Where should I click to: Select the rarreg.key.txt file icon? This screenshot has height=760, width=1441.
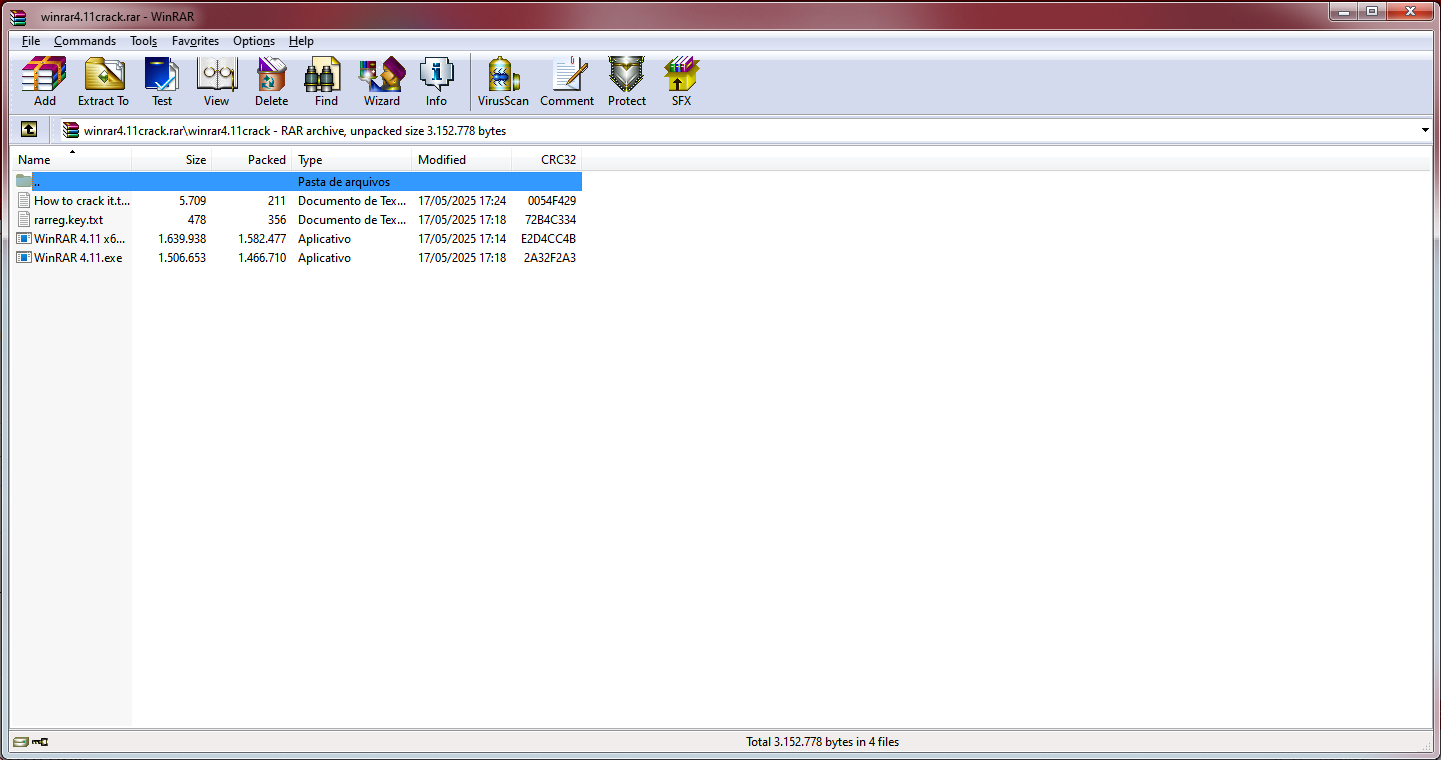[x=24, y=219]
